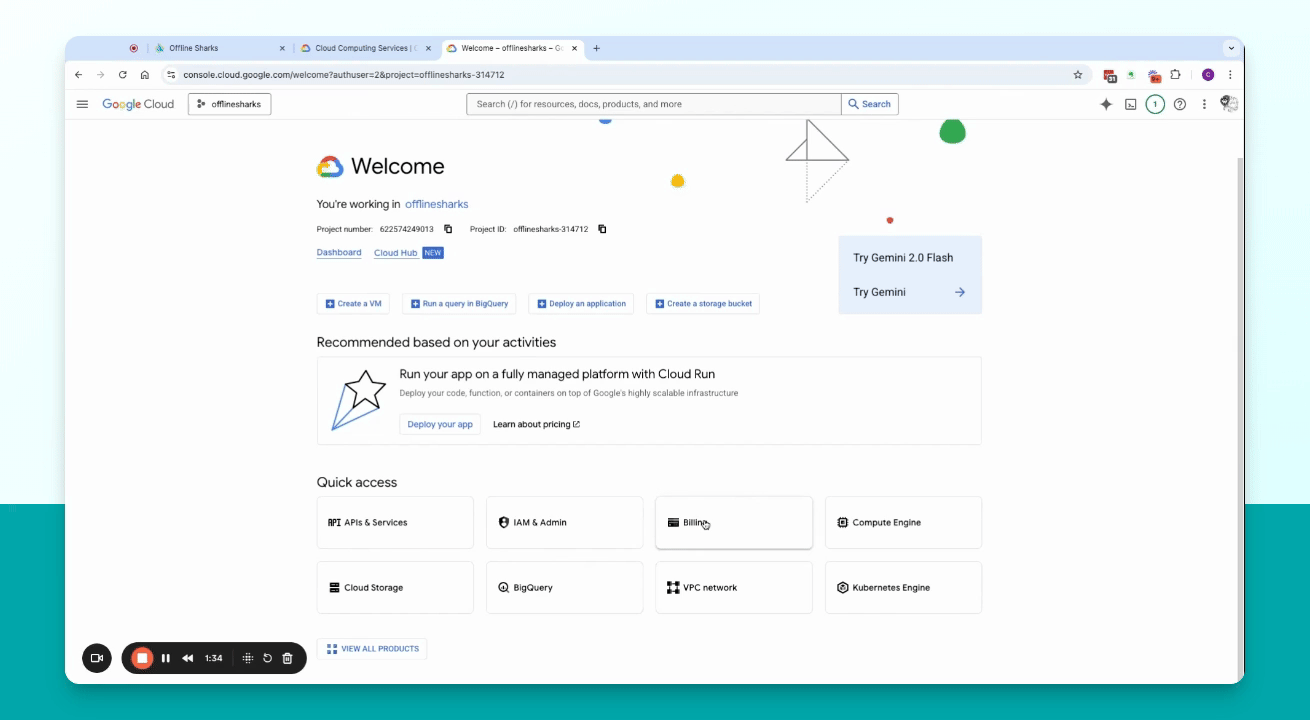1310x720 pixels.
Task: Rewind the screen recording
Action: (x=188, y=658)
